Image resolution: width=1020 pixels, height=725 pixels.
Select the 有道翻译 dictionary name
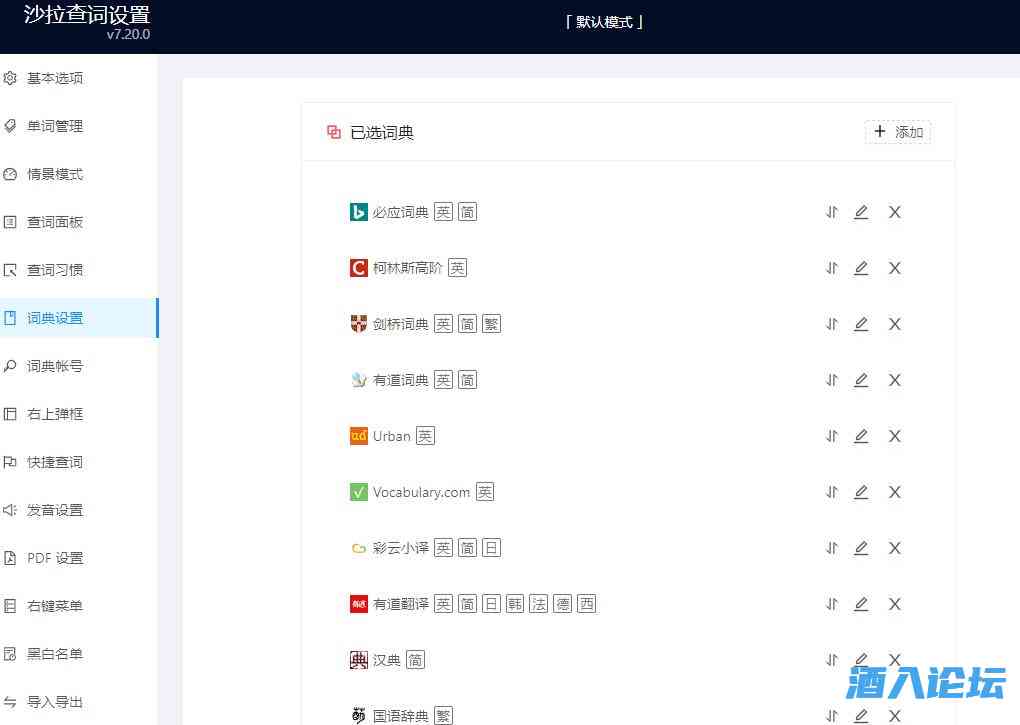click(x=401, y=604)
